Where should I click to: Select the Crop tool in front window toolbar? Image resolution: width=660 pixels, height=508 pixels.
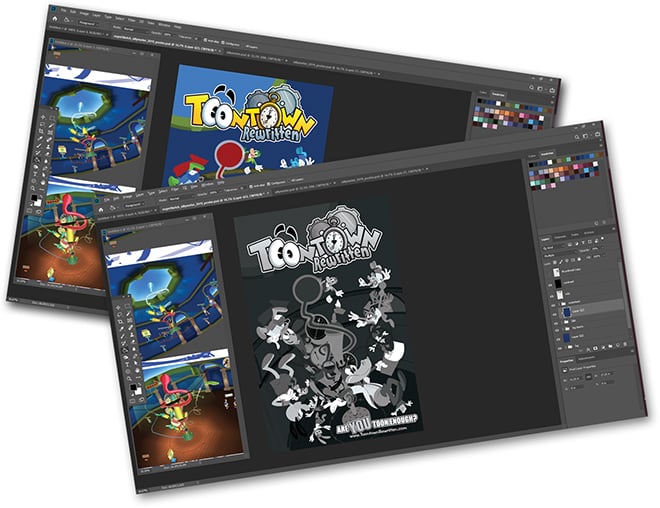click(120, 322)
